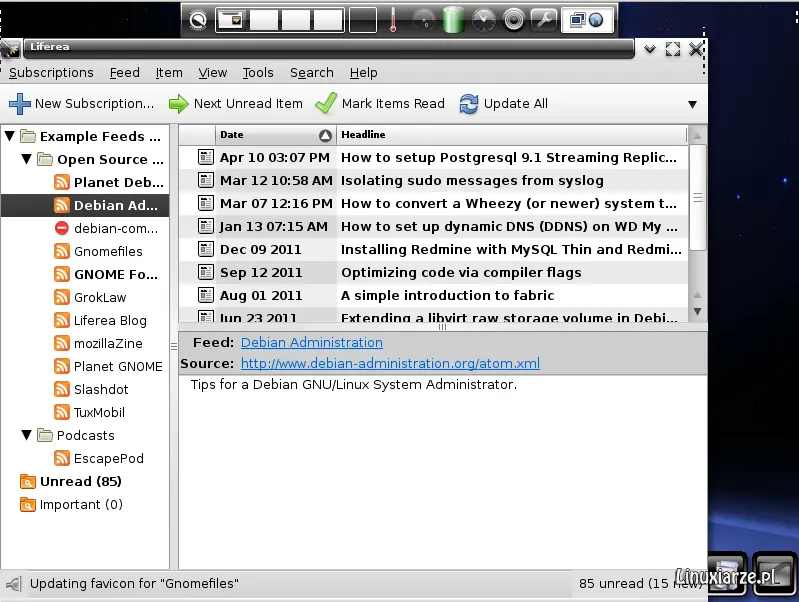Image resolution: width=799 pixels, height=602 pixels.
Task: Select the unavailable debian-com... feed
Action: pos(106,228)
